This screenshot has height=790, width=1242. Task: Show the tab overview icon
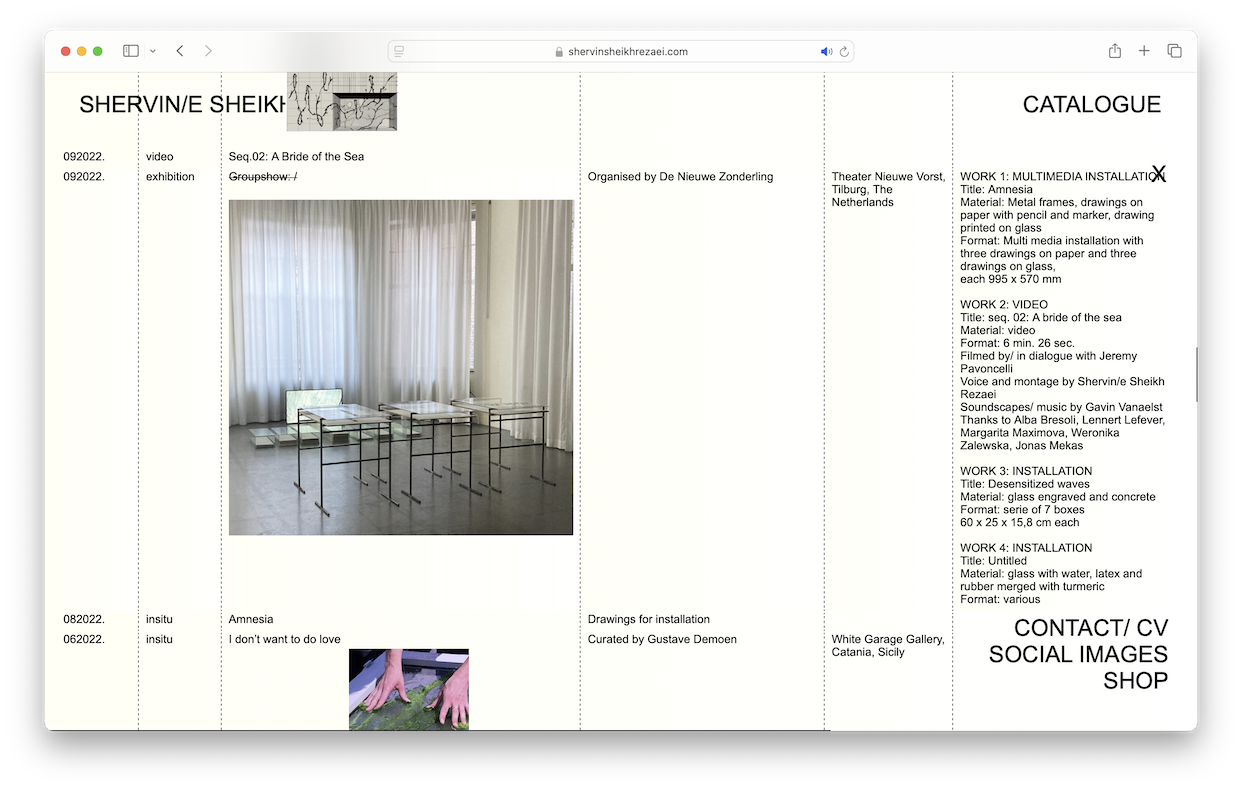pos(1174,51)
